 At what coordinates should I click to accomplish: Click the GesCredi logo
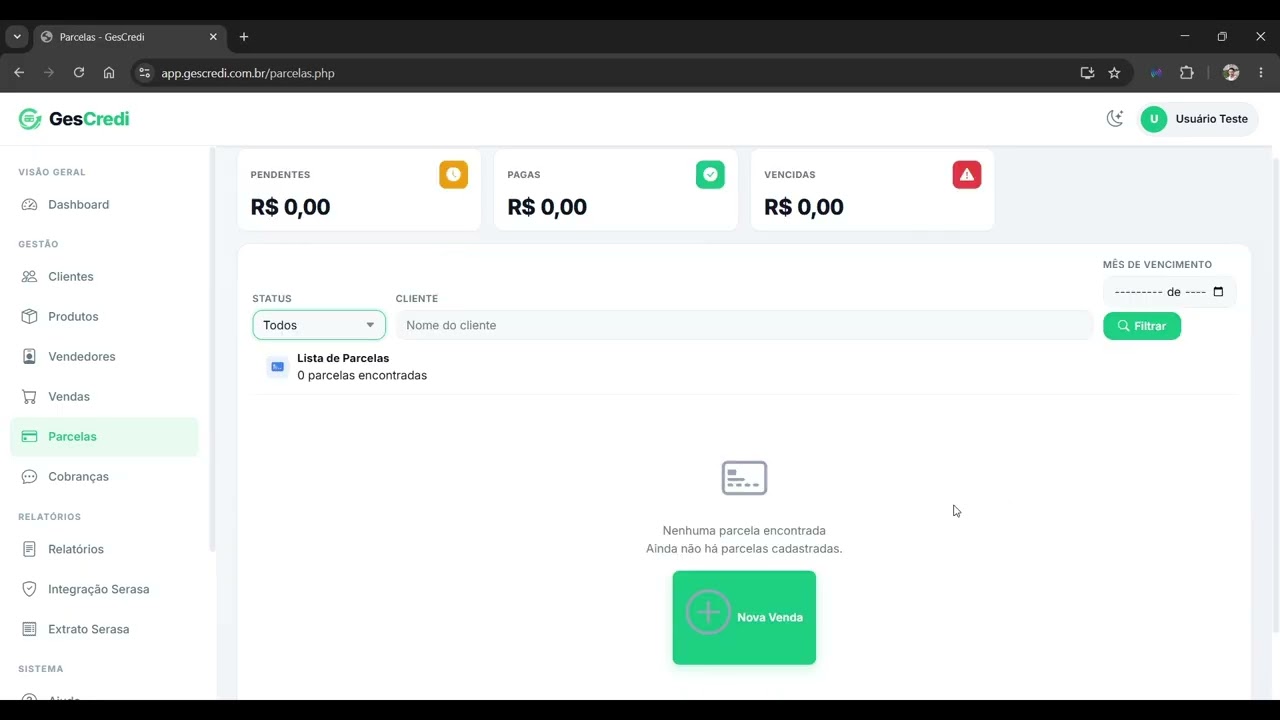pyautogui.click(x=74, y=119)
